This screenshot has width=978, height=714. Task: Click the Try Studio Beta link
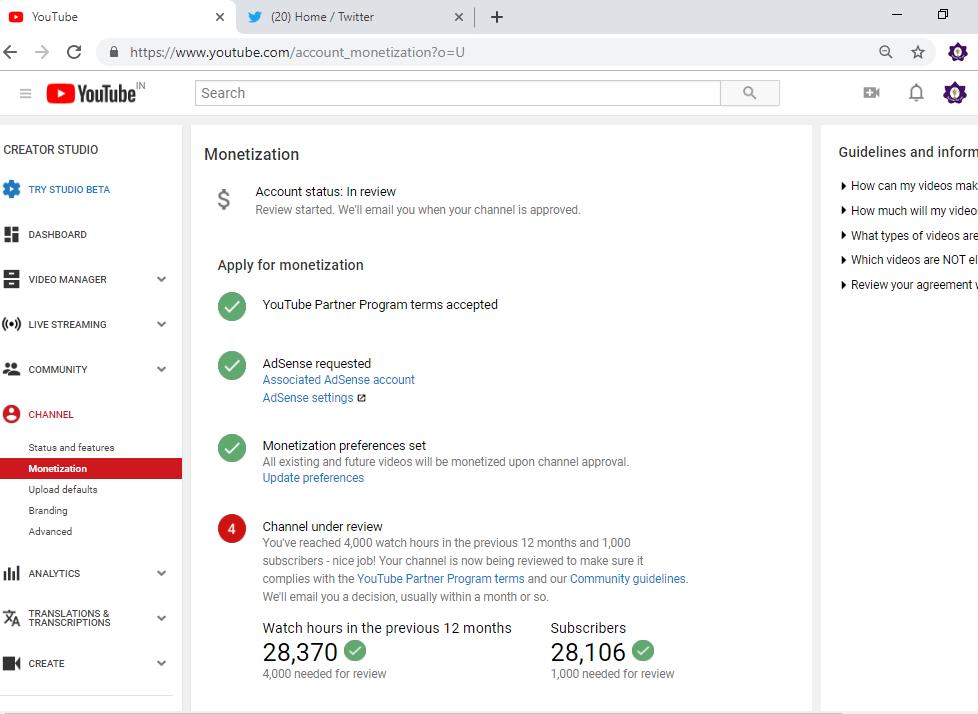(x=69, y=190)
